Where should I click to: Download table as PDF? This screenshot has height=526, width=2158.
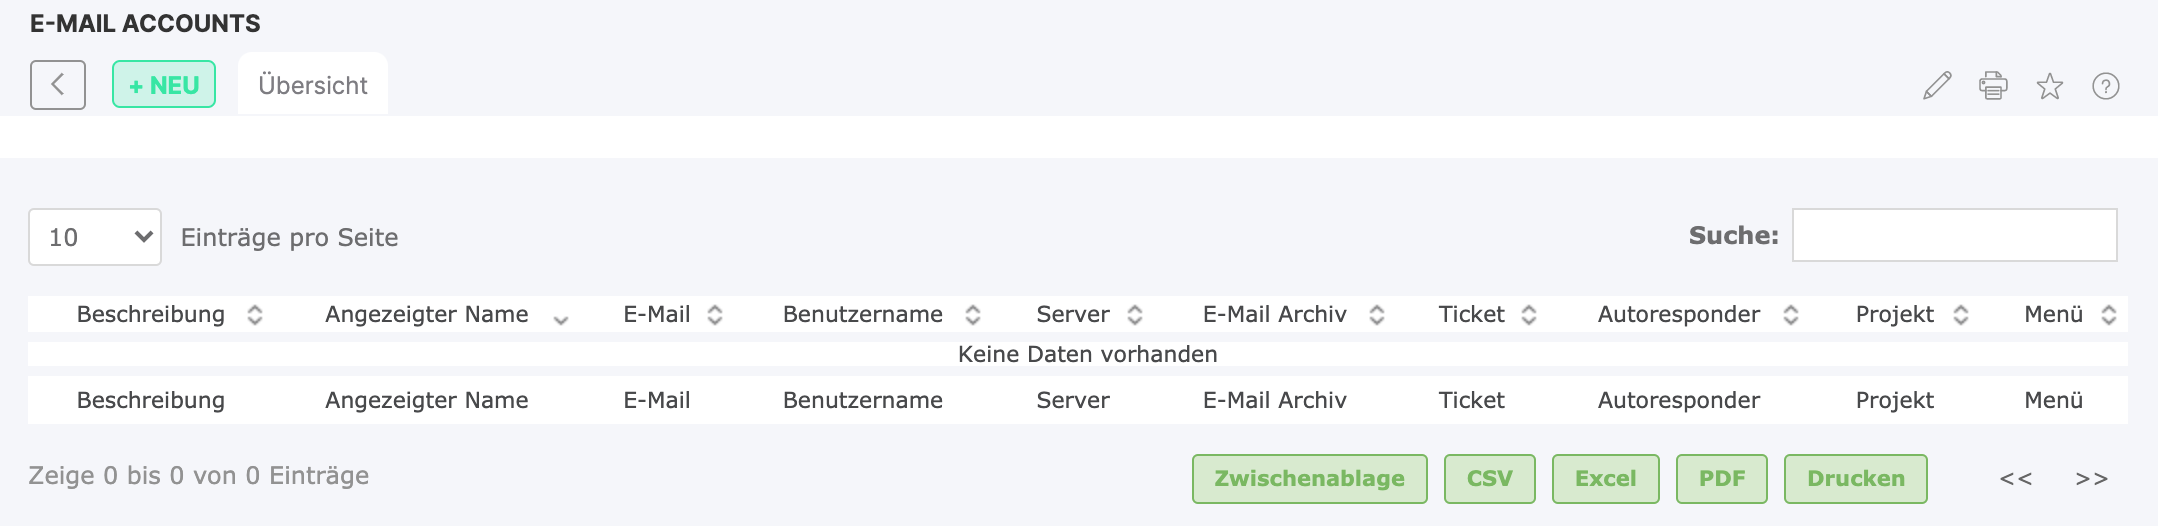pyautogui.click(x=1721, y=479)
